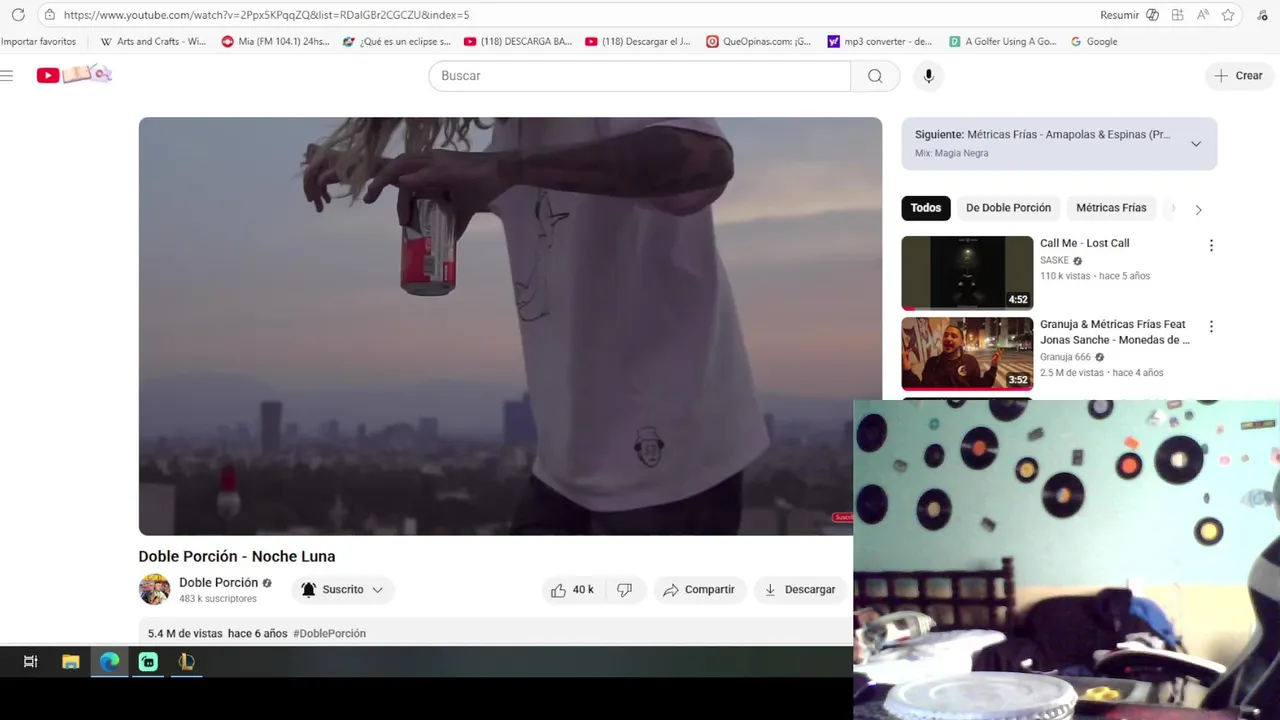The height and width of the screenshot is (720, 1280).
Task: Click the Descargar button
Action: pos(800,590)
